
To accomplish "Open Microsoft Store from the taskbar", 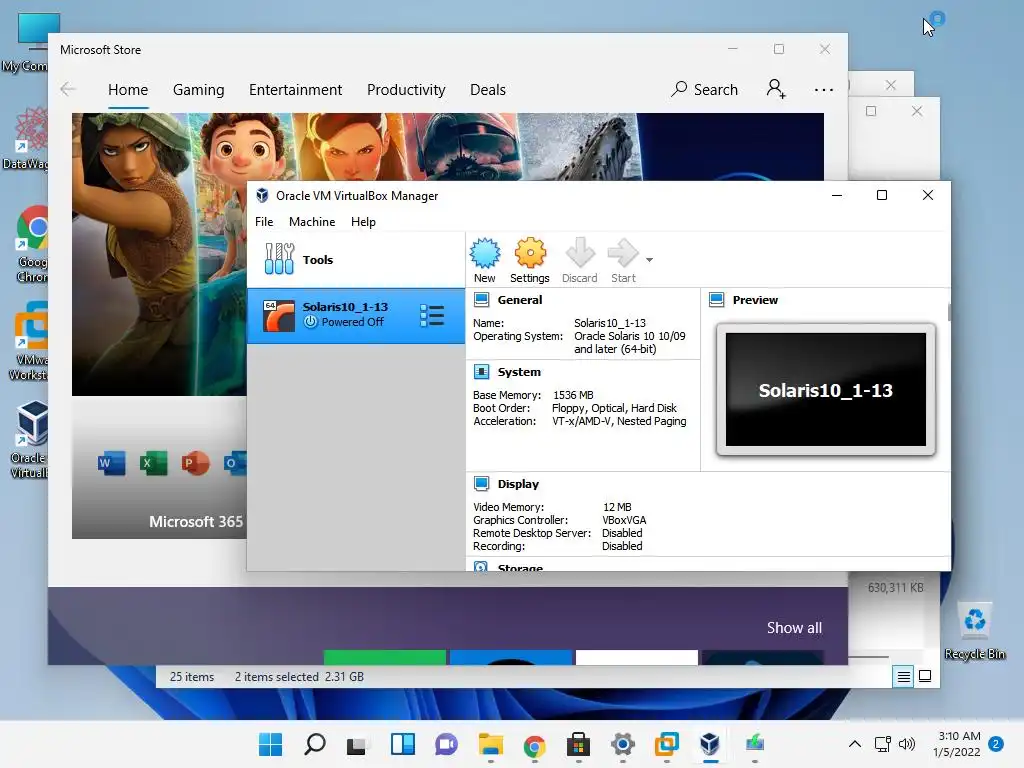I will pos(578,744).
